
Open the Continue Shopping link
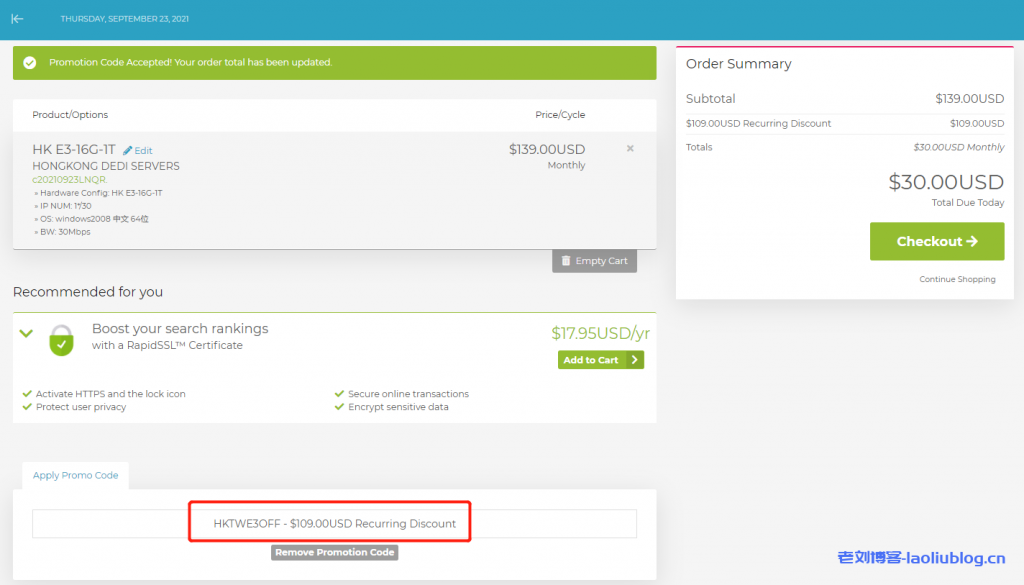coord(957,279)
